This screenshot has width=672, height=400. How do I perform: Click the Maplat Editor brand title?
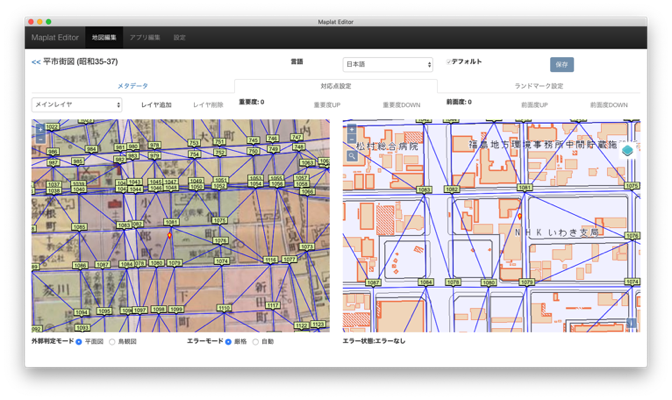tap(55, 38)
